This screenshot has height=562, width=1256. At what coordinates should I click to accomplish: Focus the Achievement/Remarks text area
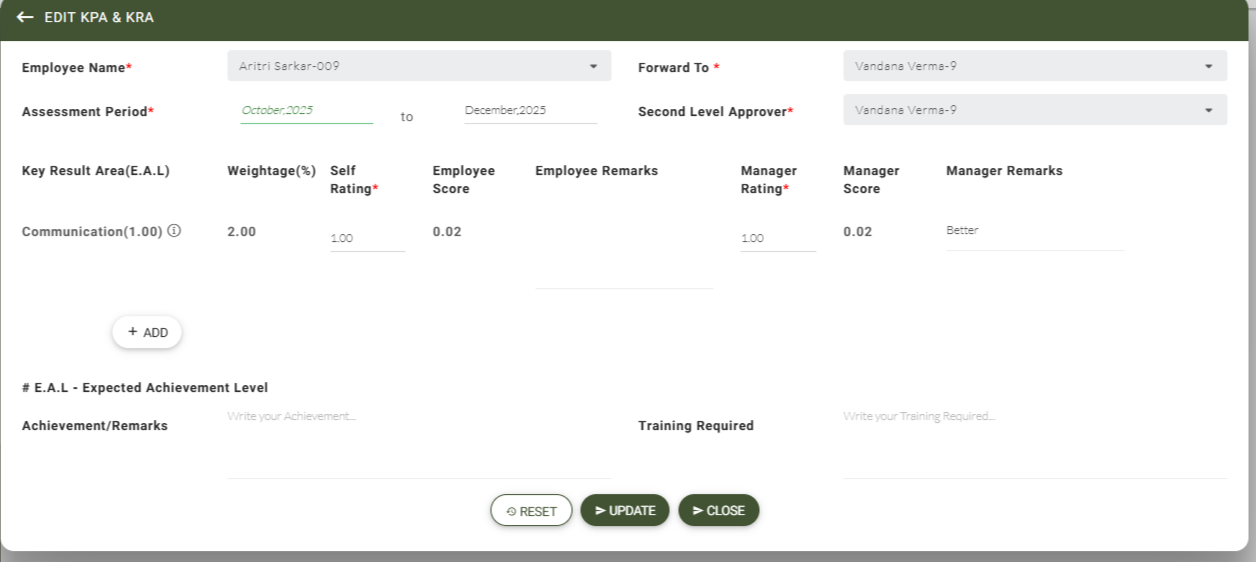point(419,441)
